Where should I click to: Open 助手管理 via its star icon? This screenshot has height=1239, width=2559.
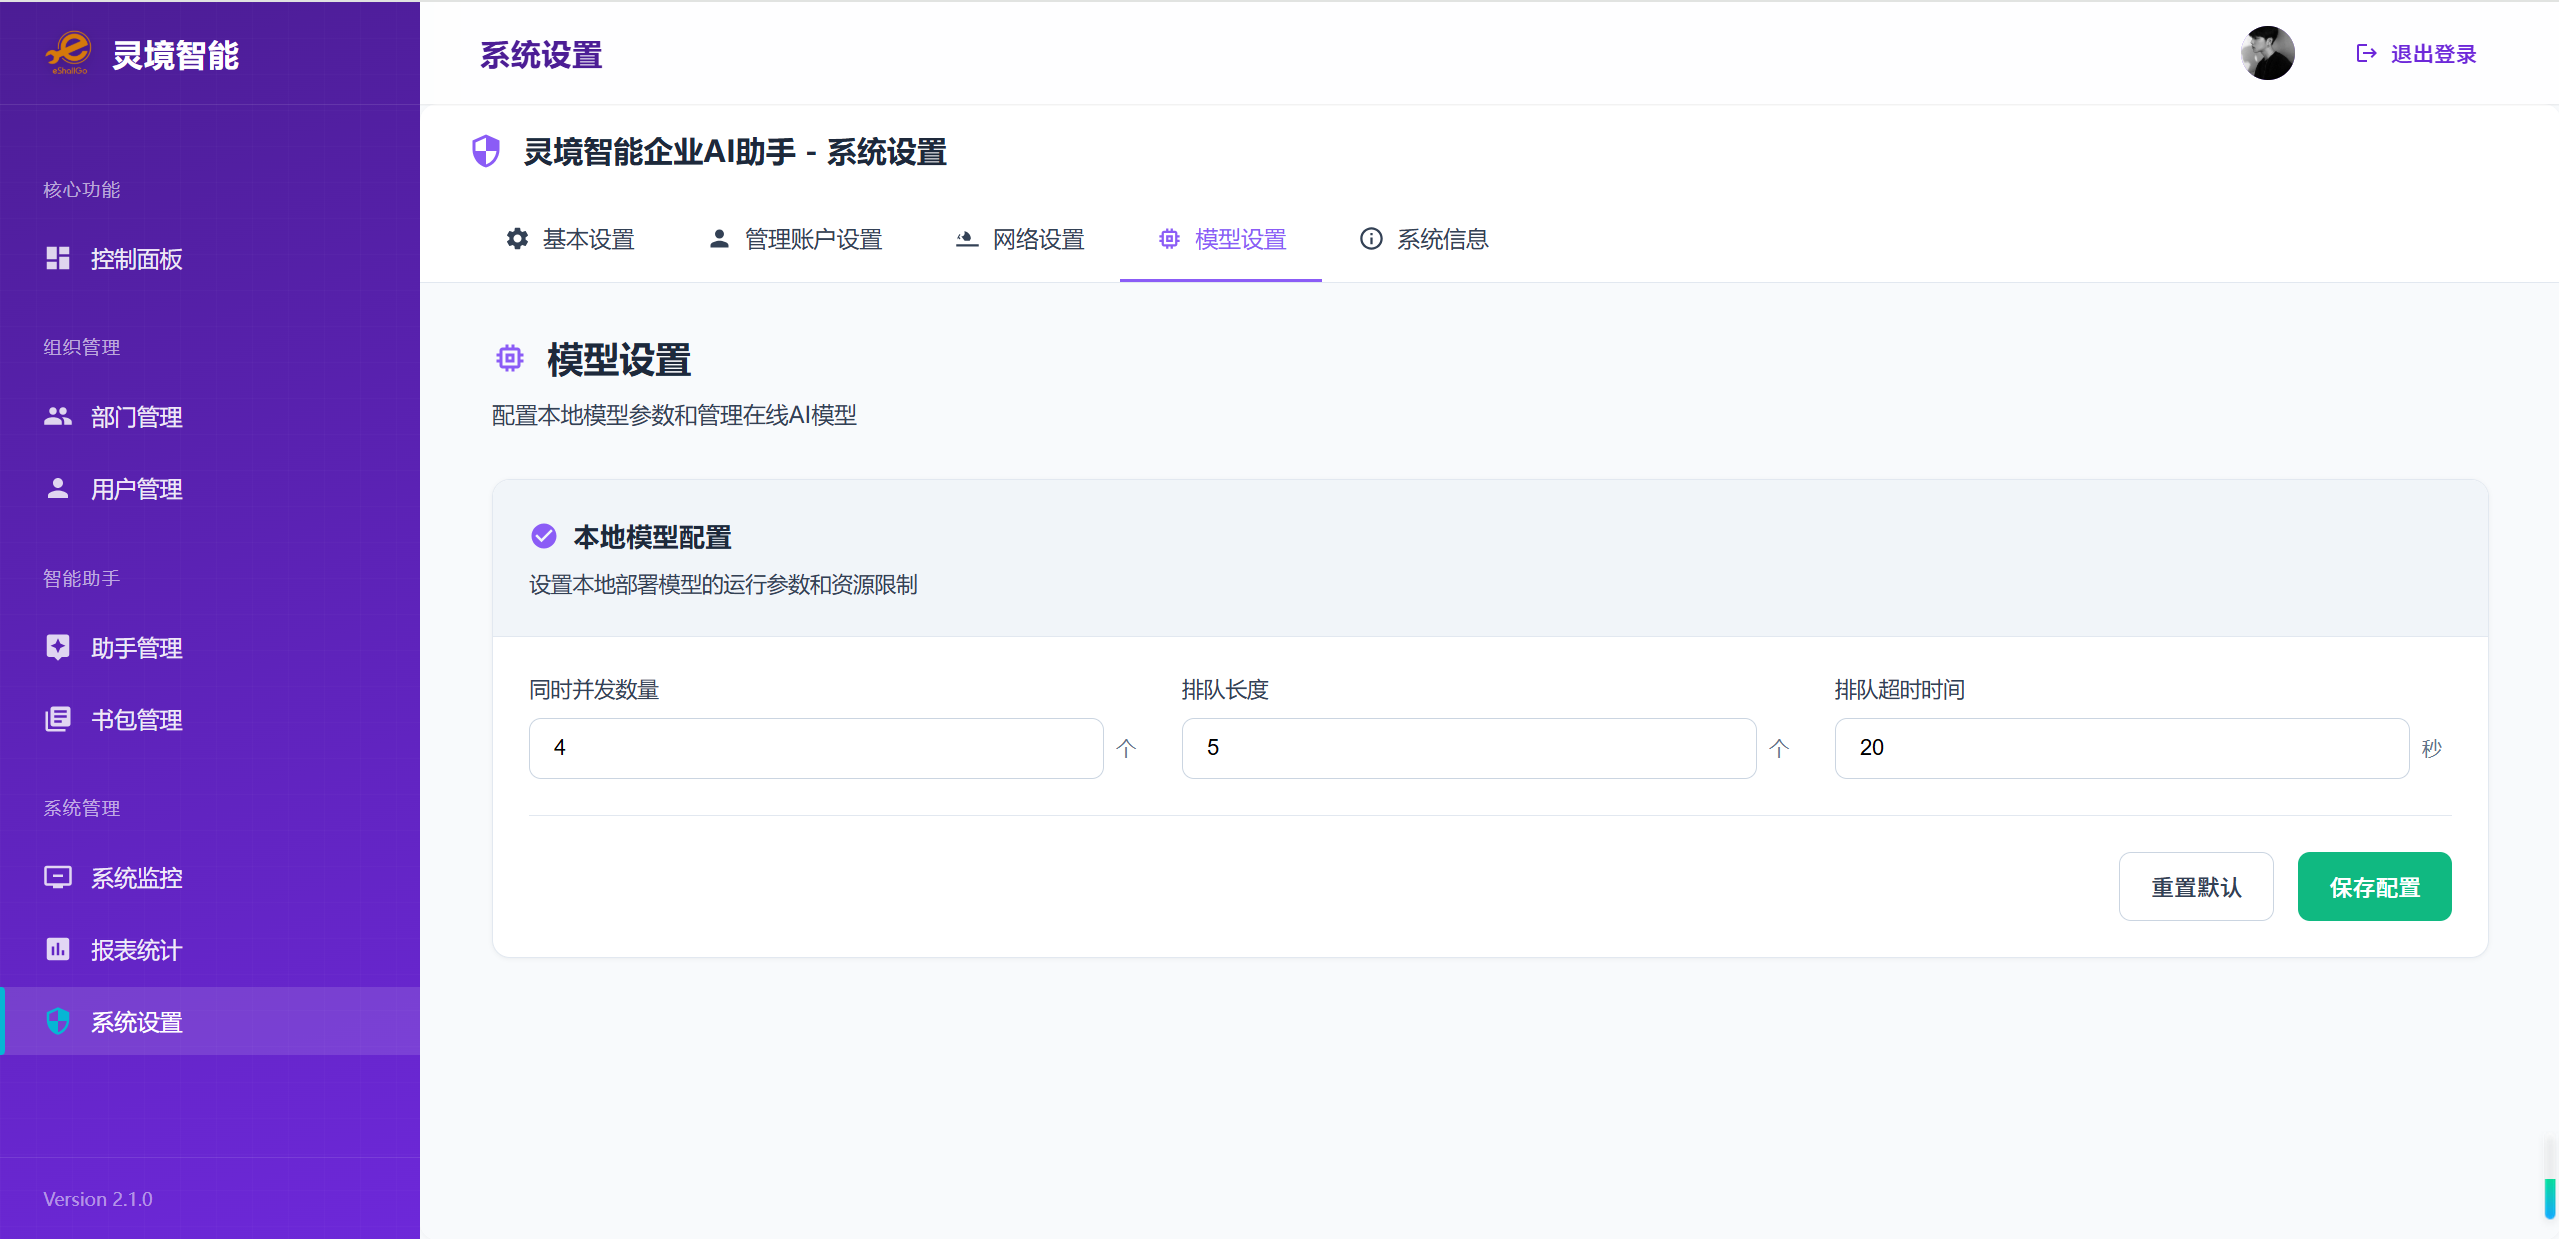click(x=58, y=648)
